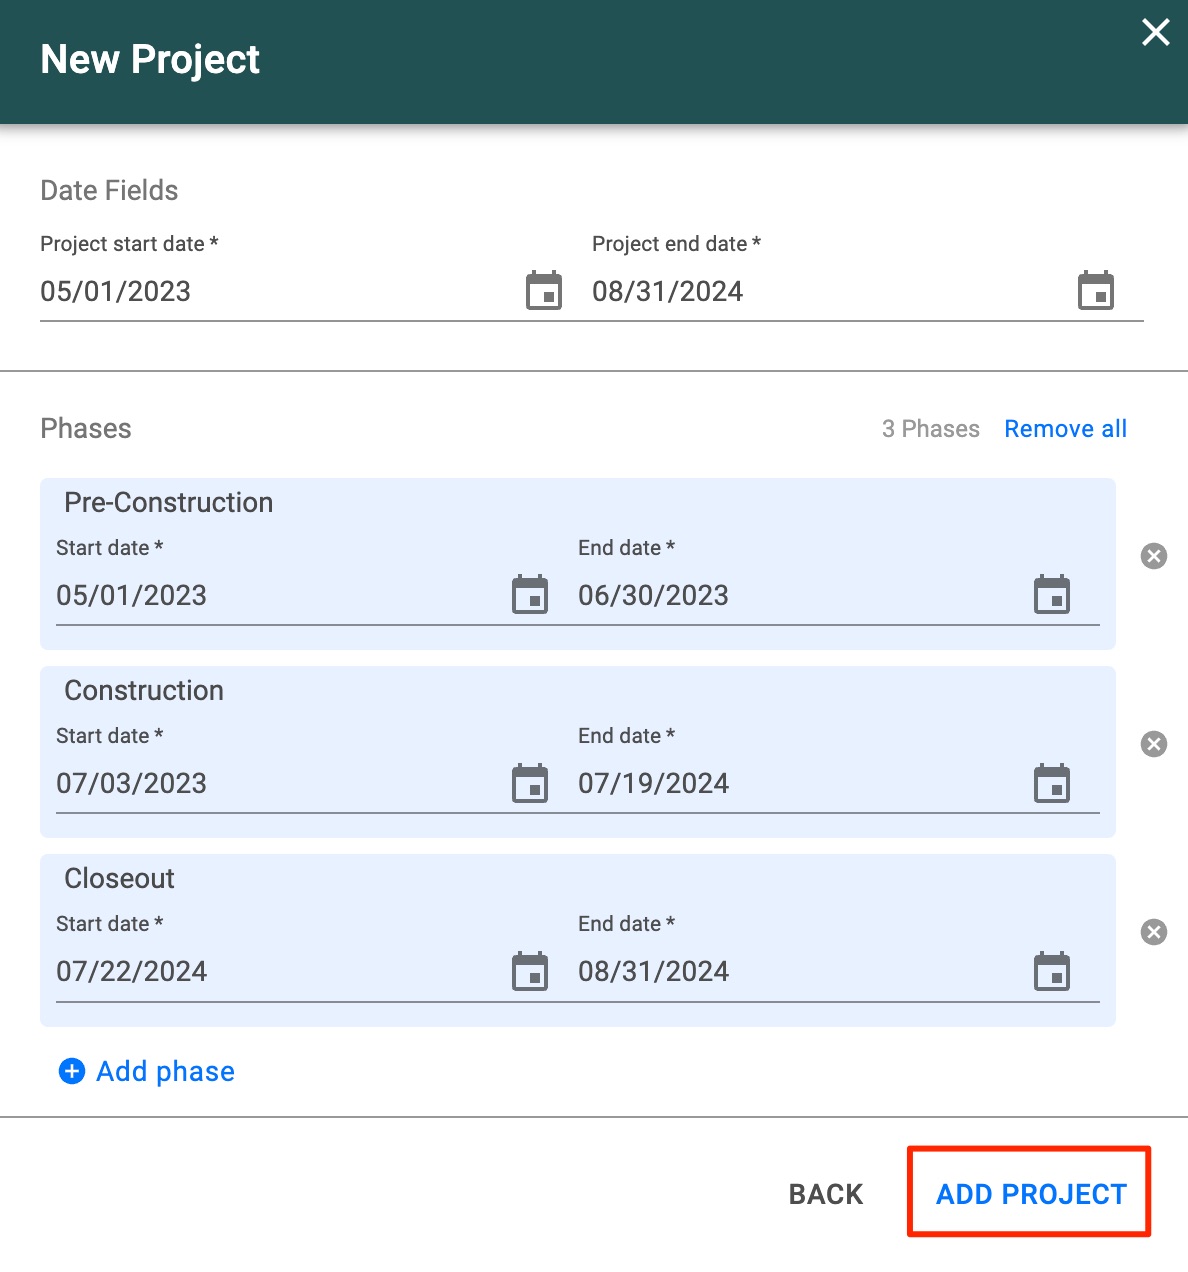Open calendar for Project start date
Viewport: 1188px width, 1272px height.
[x=544, y=291]
